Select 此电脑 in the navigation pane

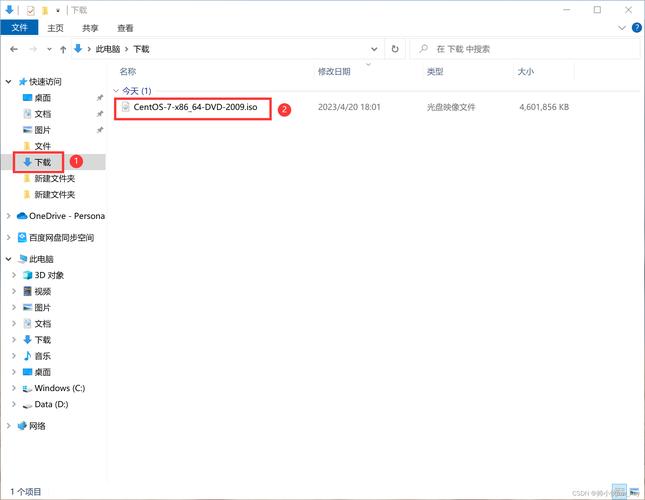[41, 259]
